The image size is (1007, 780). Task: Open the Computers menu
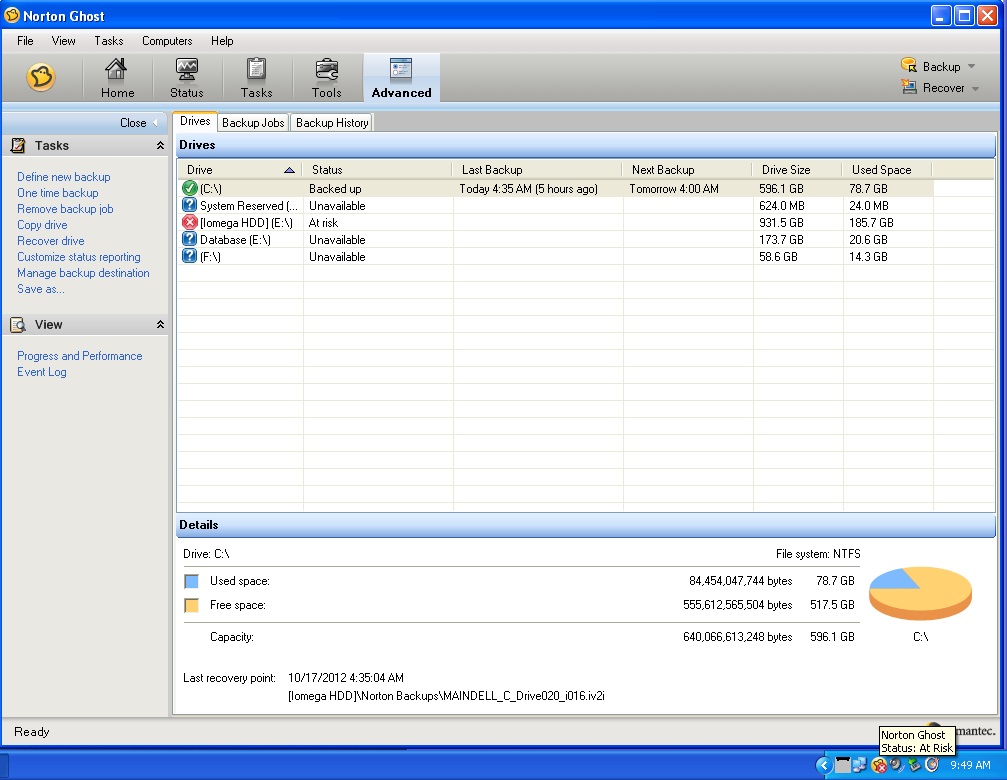(167, 41)
